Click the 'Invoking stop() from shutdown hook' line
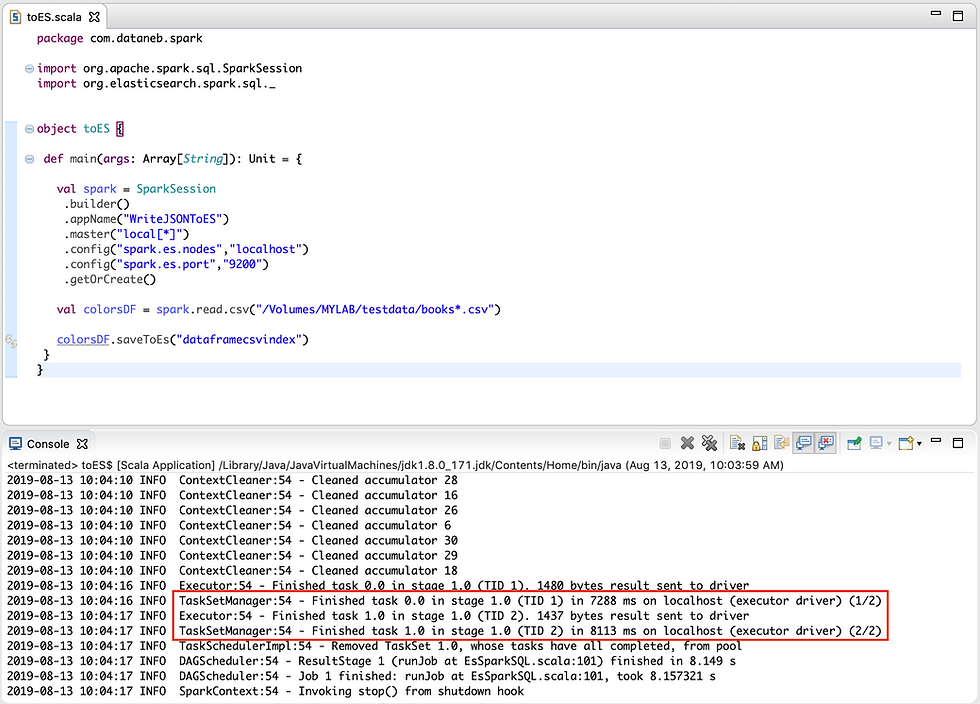This screenshot has height=704, width=980. coord(266,691)
